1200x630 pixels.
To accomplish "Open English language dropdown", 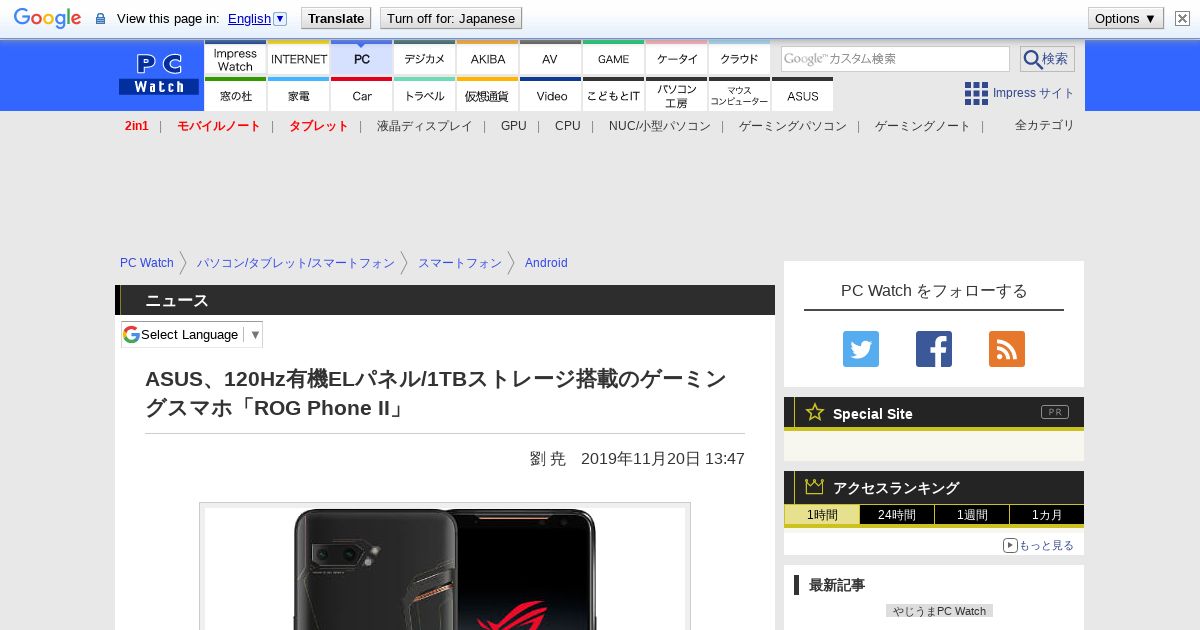I will click(257, 18).
